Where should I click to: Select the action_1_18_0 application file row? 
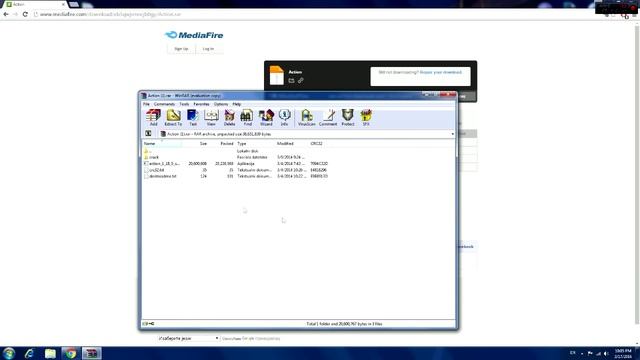pos(236,164)
